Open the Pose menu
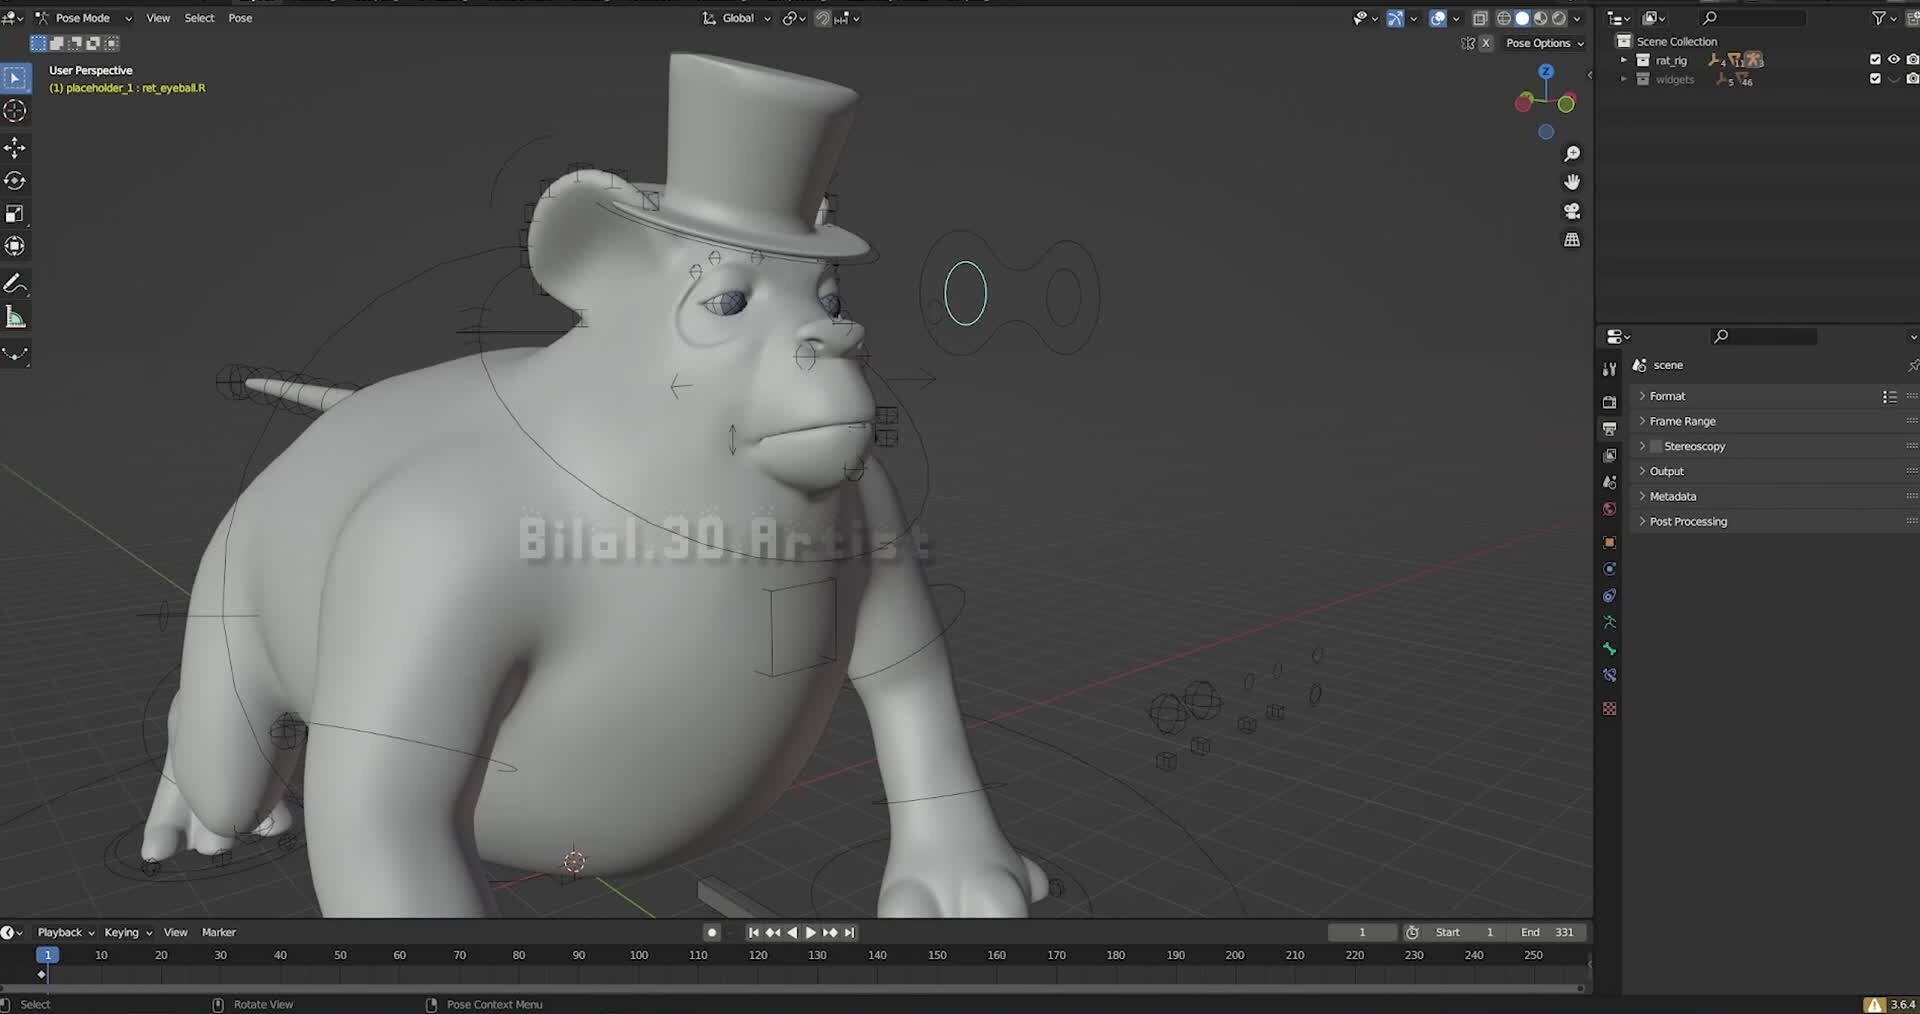Image resolution: width=1920 pixels, height=1014 pixels. point(240,18)
